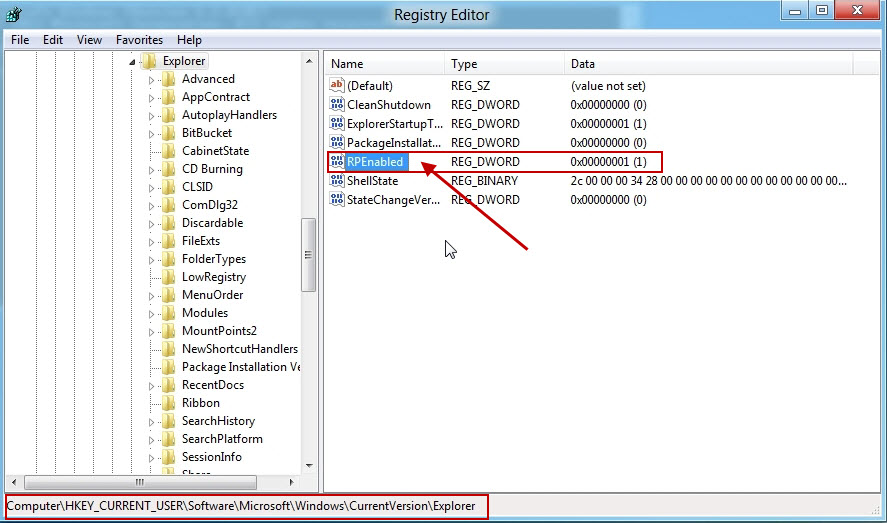Select the CD Burning key
This screenshot has width=887, height=523.
pyautogui.click(x=212, y=168)
